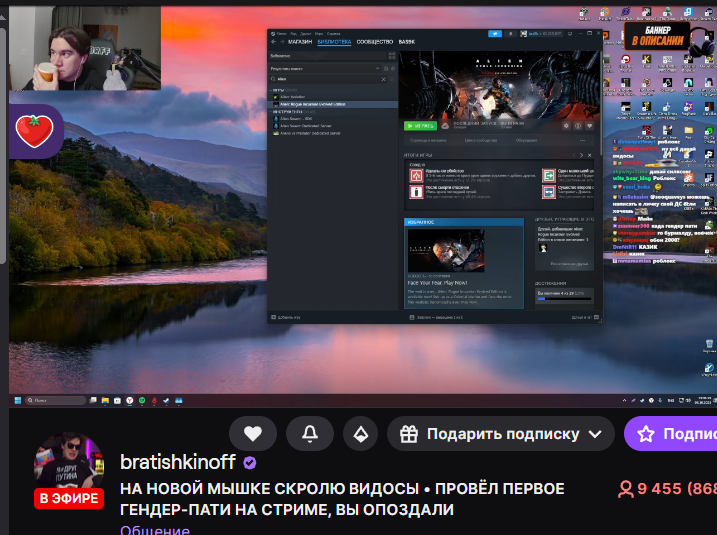Open bratishkinoff channel avatar
The width and height of the screenshot is (717, 535).
69,466
